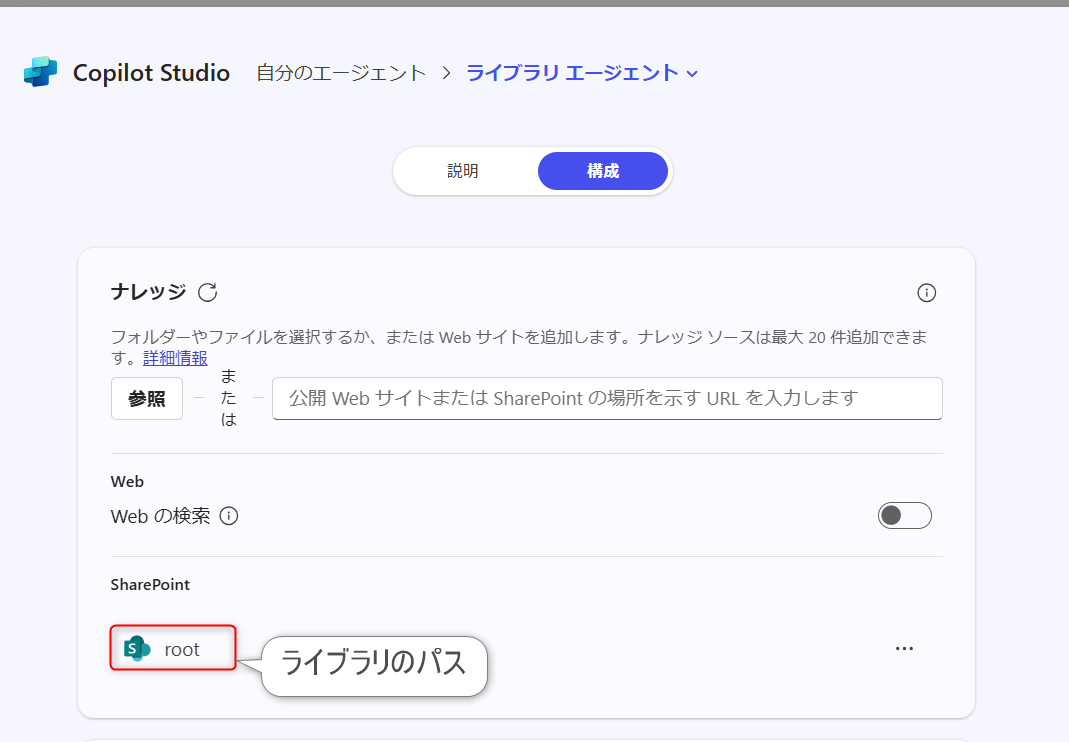Click the Copilot Studio logo icon
The image size is (1069, 742).
pos(40,72)
